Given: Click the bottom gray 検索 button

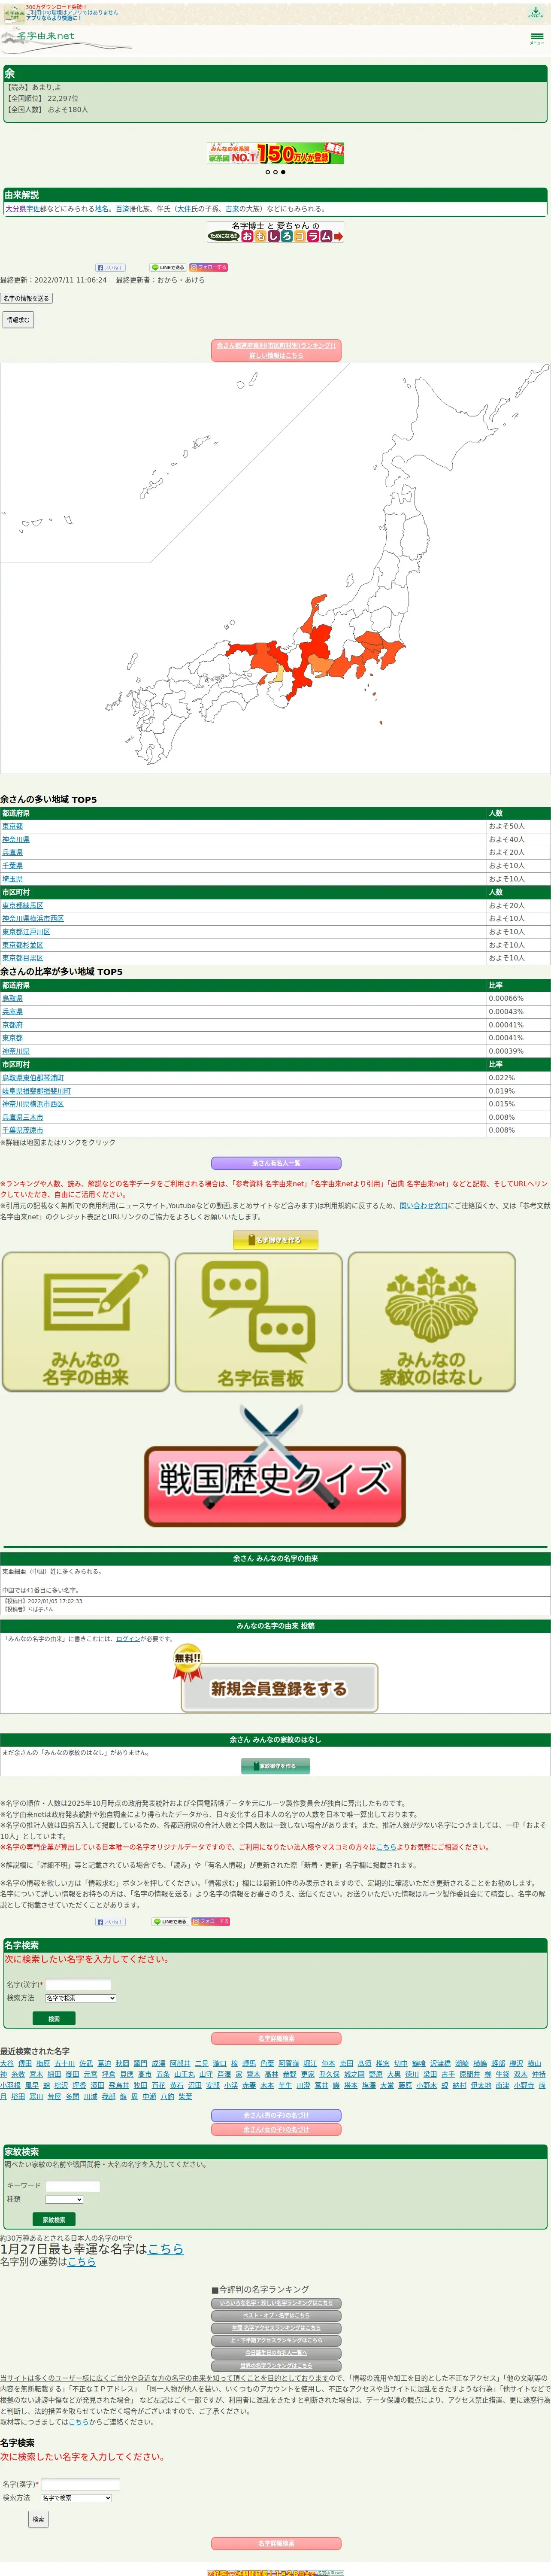Looking at the screenshot, I should 38,2519.
